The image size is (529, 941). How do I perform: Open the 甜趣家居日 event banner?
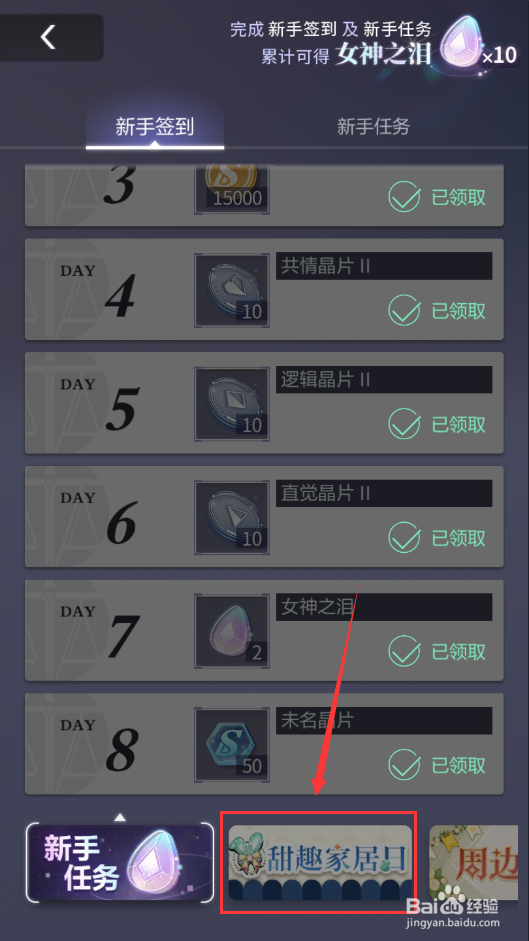321,863
